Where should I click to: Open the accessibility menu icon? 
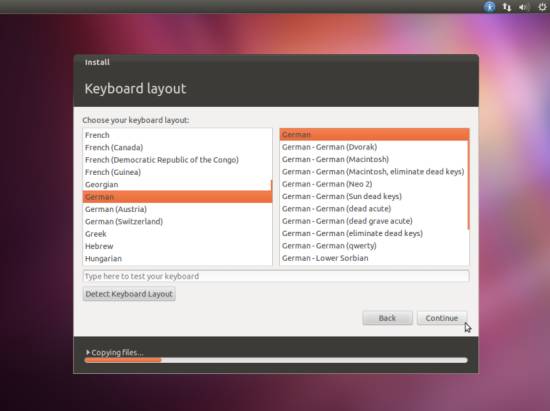point(489,7)
